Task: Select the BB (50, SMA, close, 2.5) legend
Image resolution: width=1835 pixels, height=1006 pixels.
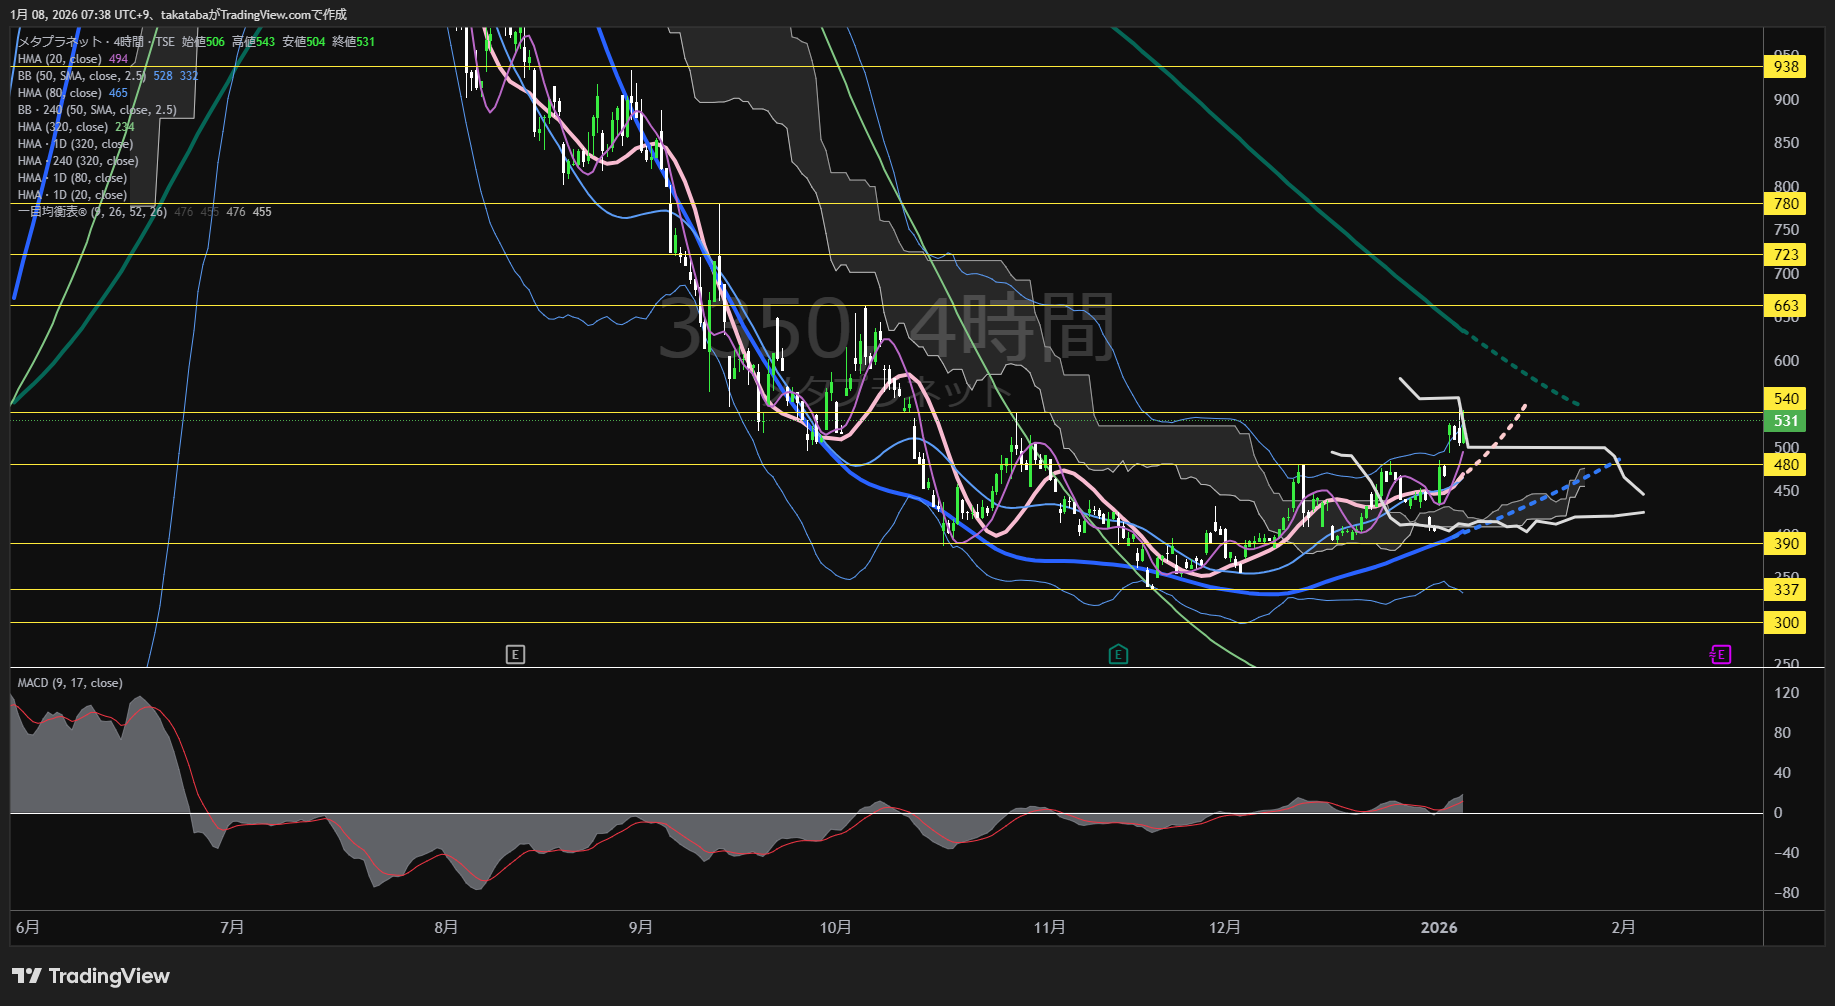Action: pyautogui.click(x=82, y=76)
